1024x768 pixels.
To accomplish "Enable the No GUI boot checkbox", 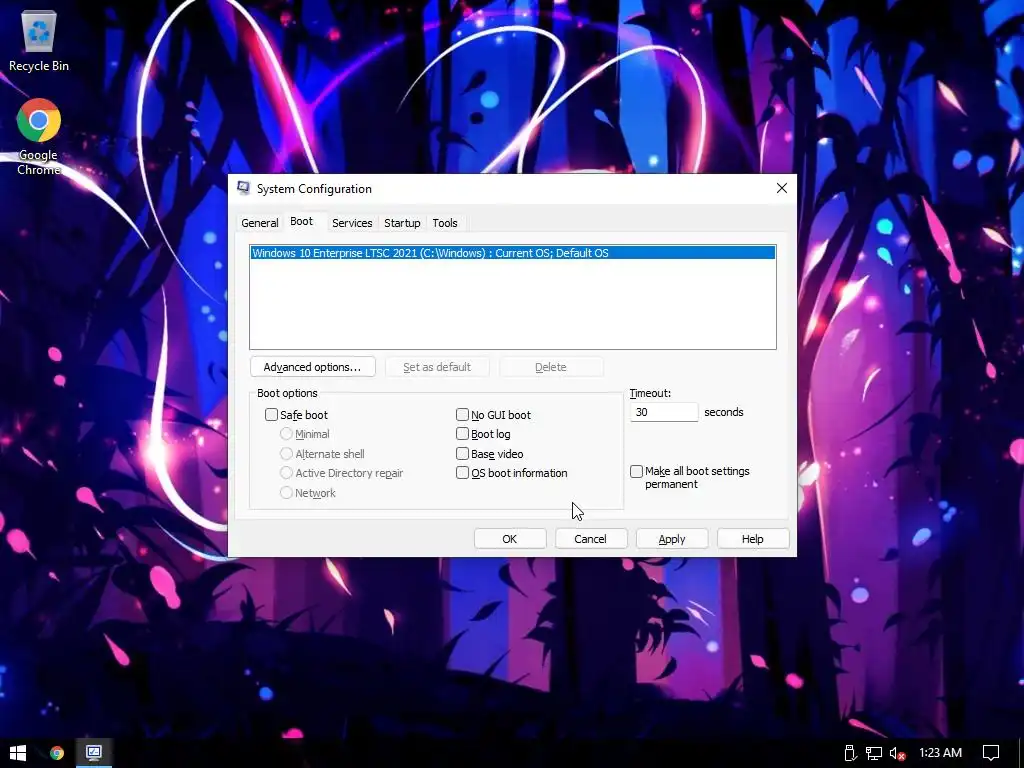I will 462,415.
